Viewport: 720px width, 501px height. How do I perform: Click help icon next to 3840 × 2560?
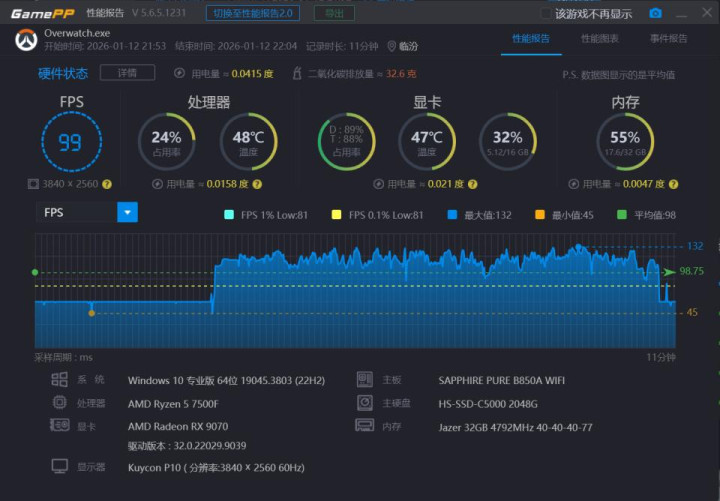coord(107,184)
